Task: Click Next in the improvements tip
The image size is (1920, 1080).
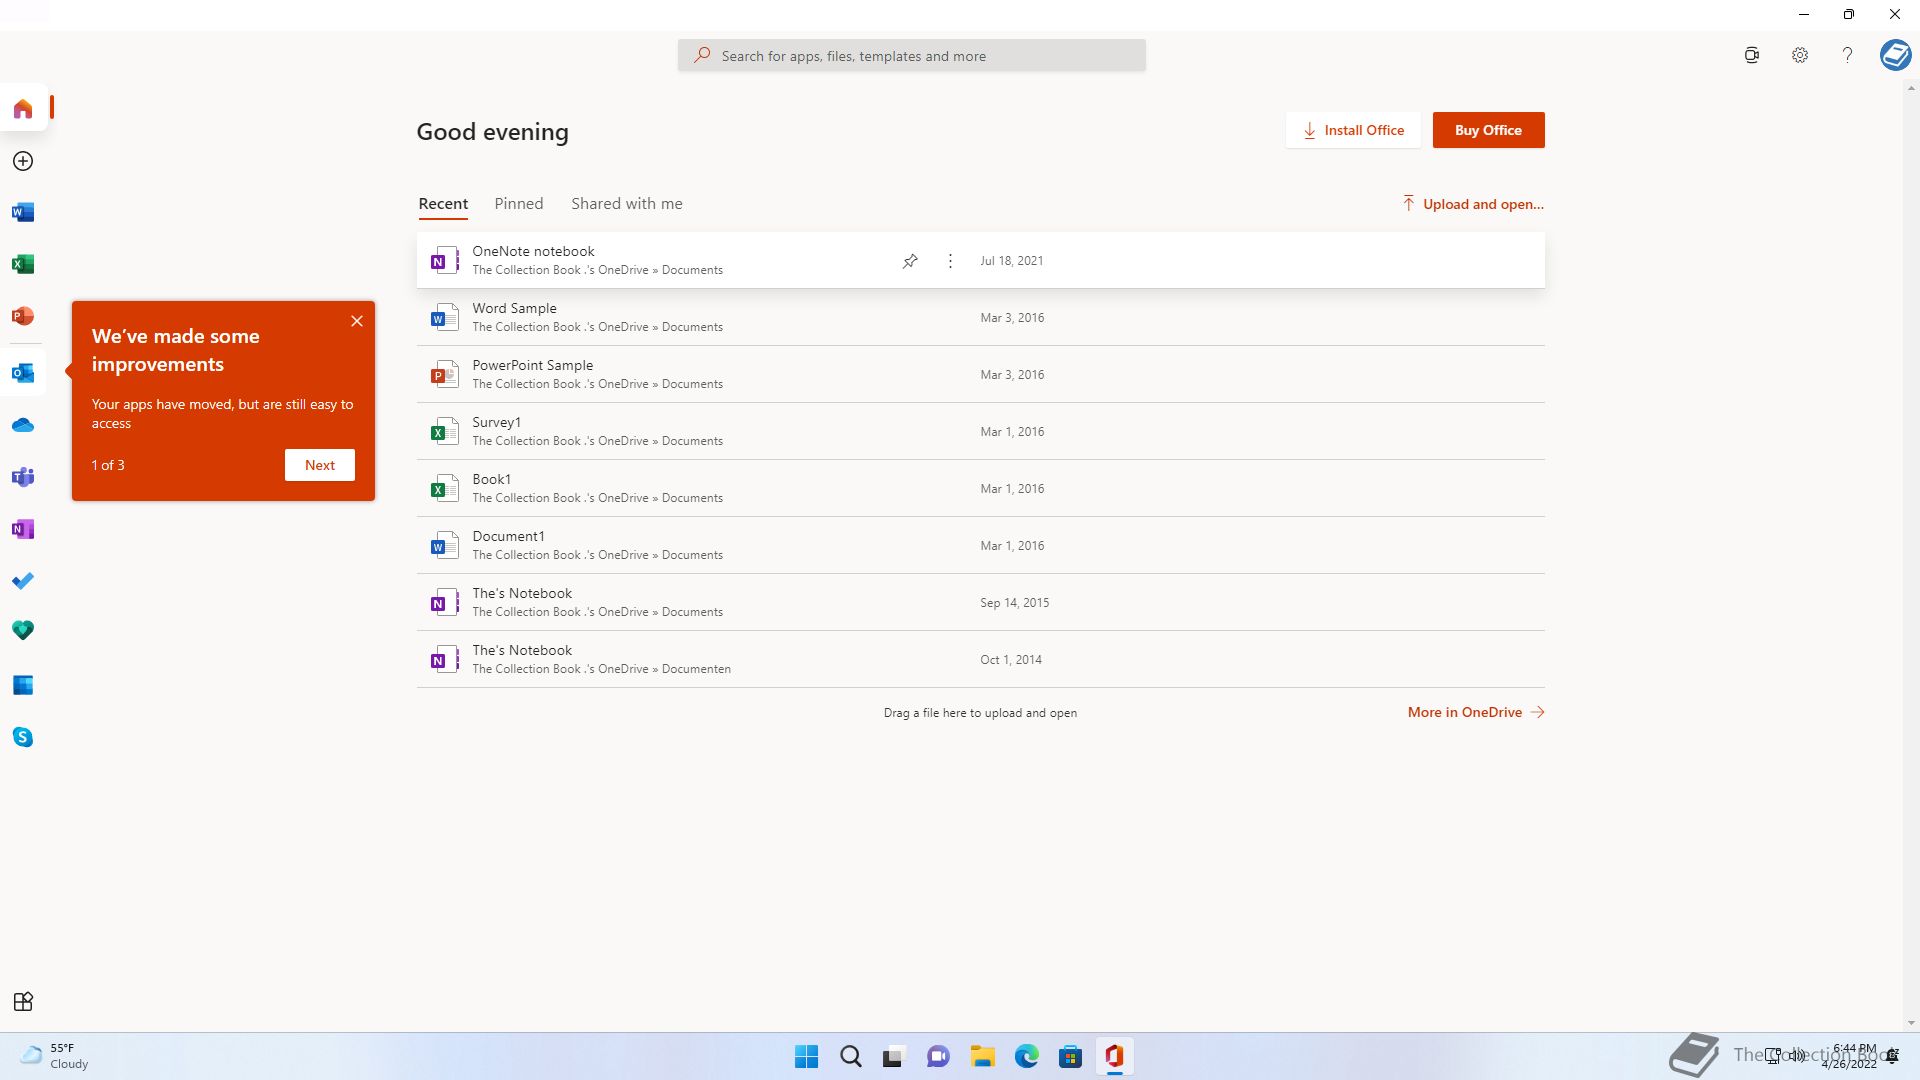Action: tap(320, 465)
